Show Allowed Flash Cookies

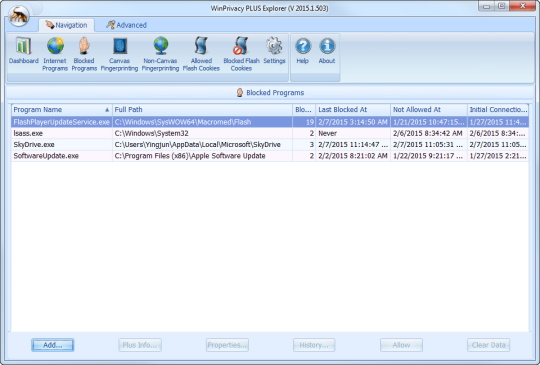tap(201, 54)
